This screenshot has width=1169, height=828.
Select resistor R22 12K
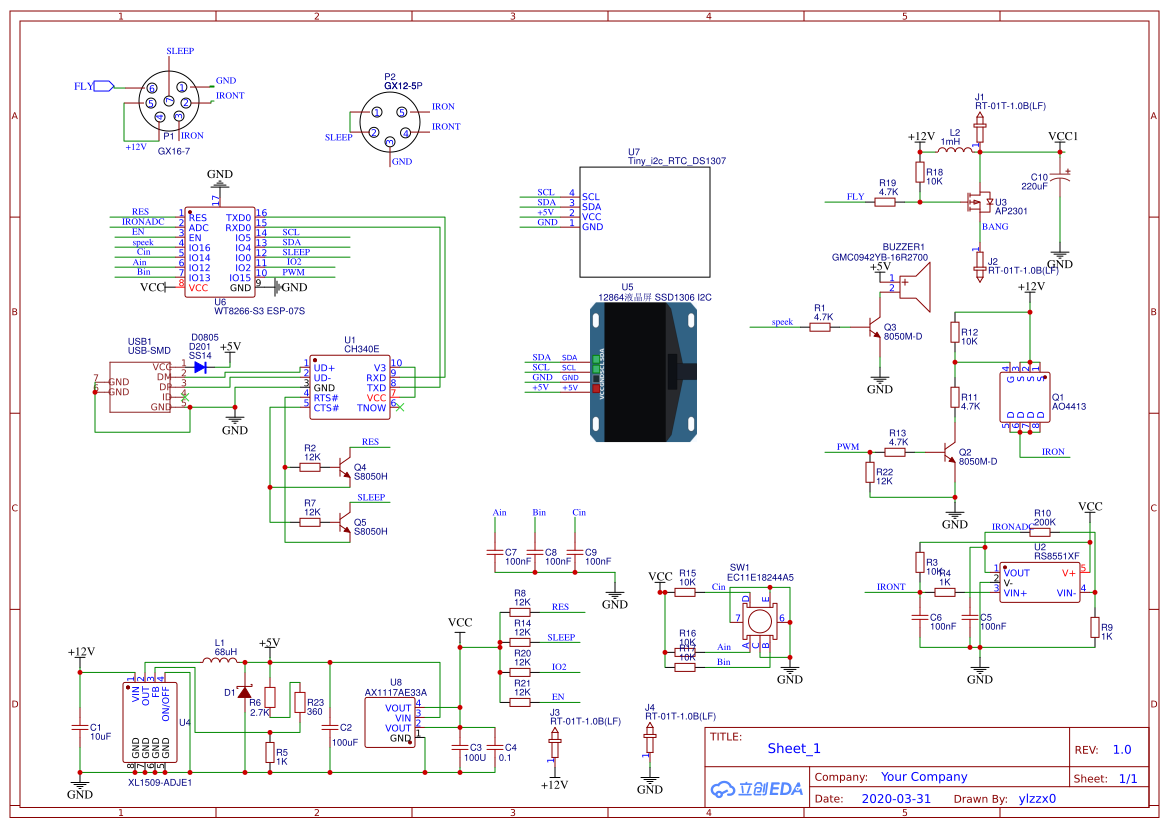pyautogui.click(x=870, y=472)
